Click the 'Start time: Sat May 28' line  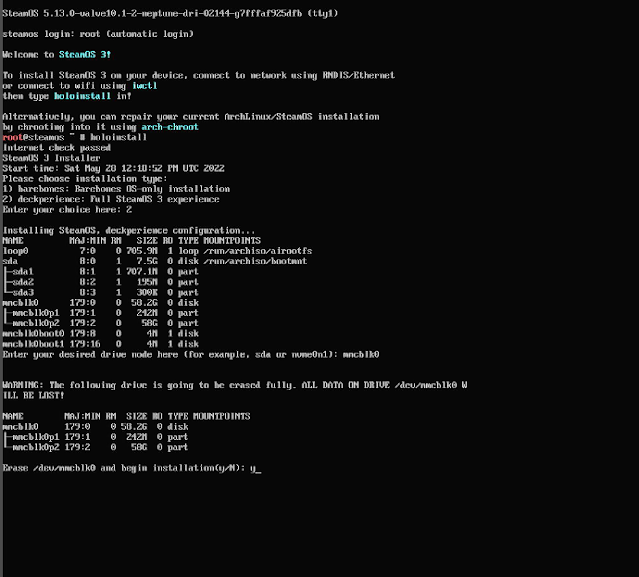pyautogui.click(x=113, y=168)
